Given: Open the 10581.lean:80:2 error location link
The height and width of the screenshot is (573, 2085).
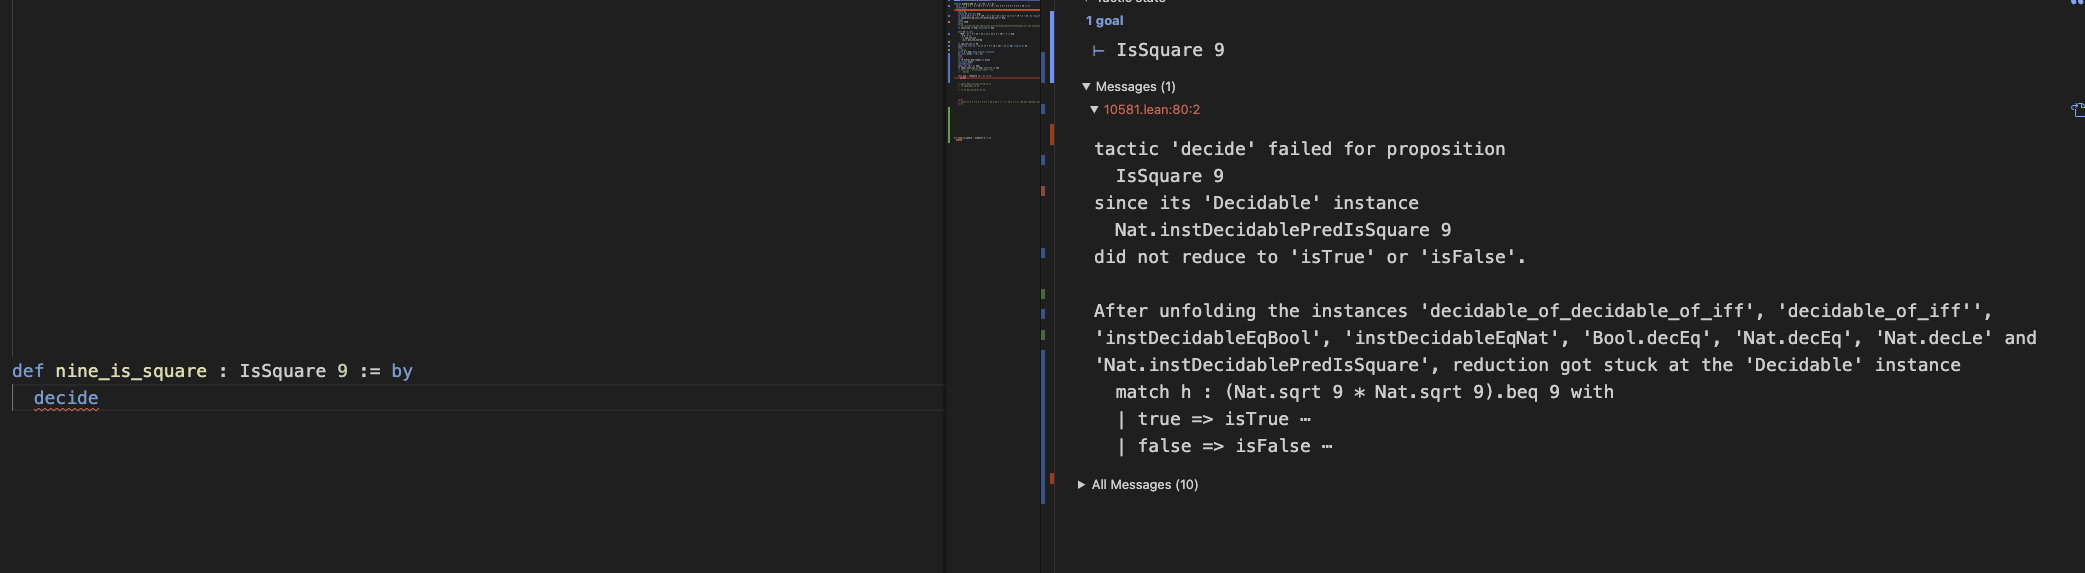Looking at the screenshot, I should coord(1152,110).
